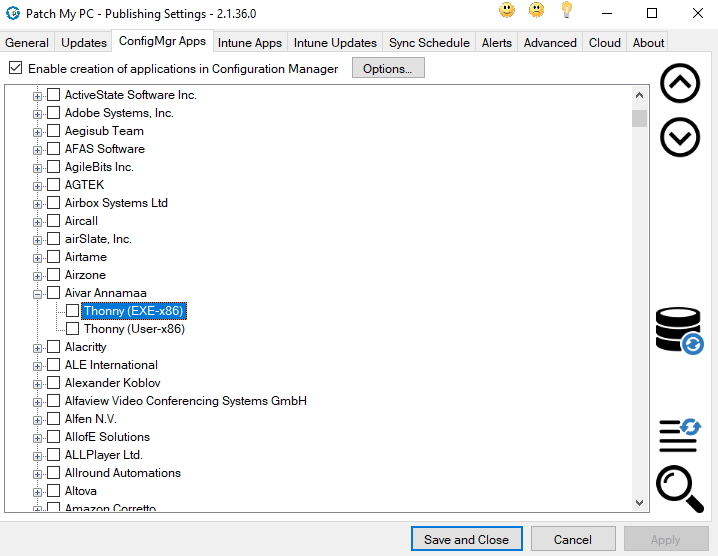The height and width of the screenshot is (556, 718).
Task: Click the database sync icon
Action: [679, 330]
